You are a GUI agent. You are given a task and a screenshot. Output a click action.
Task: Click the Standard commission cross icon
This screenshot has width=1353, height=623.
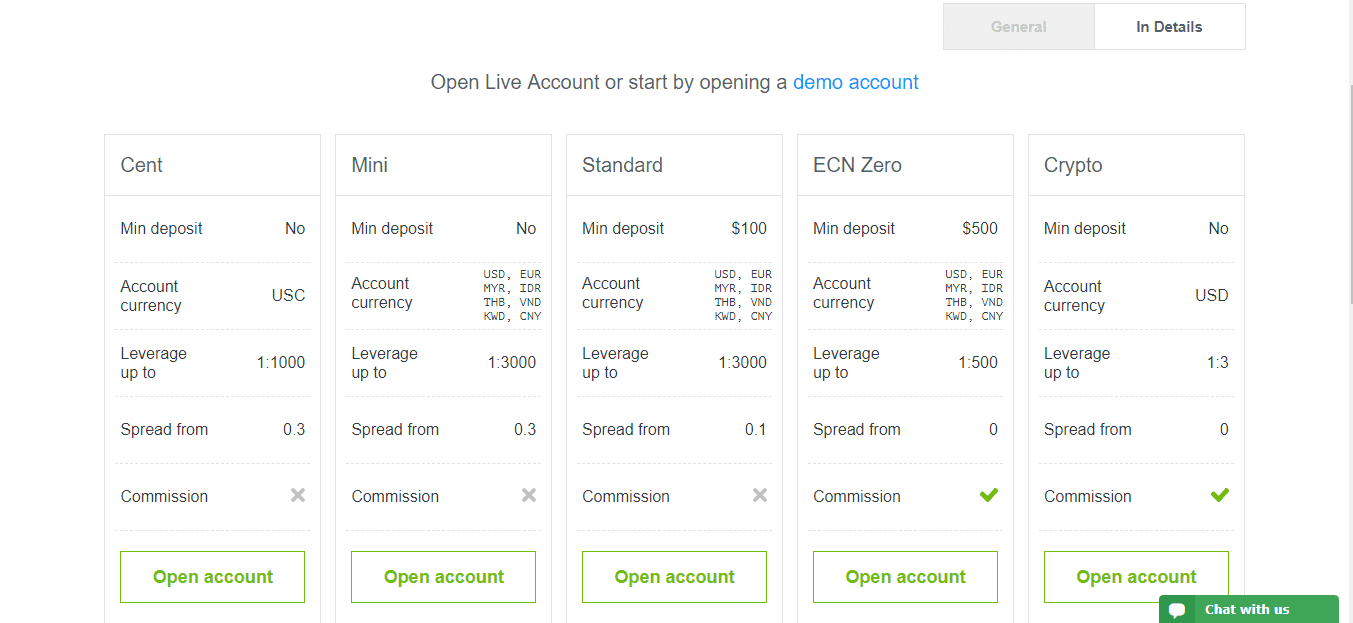(760, 495)
